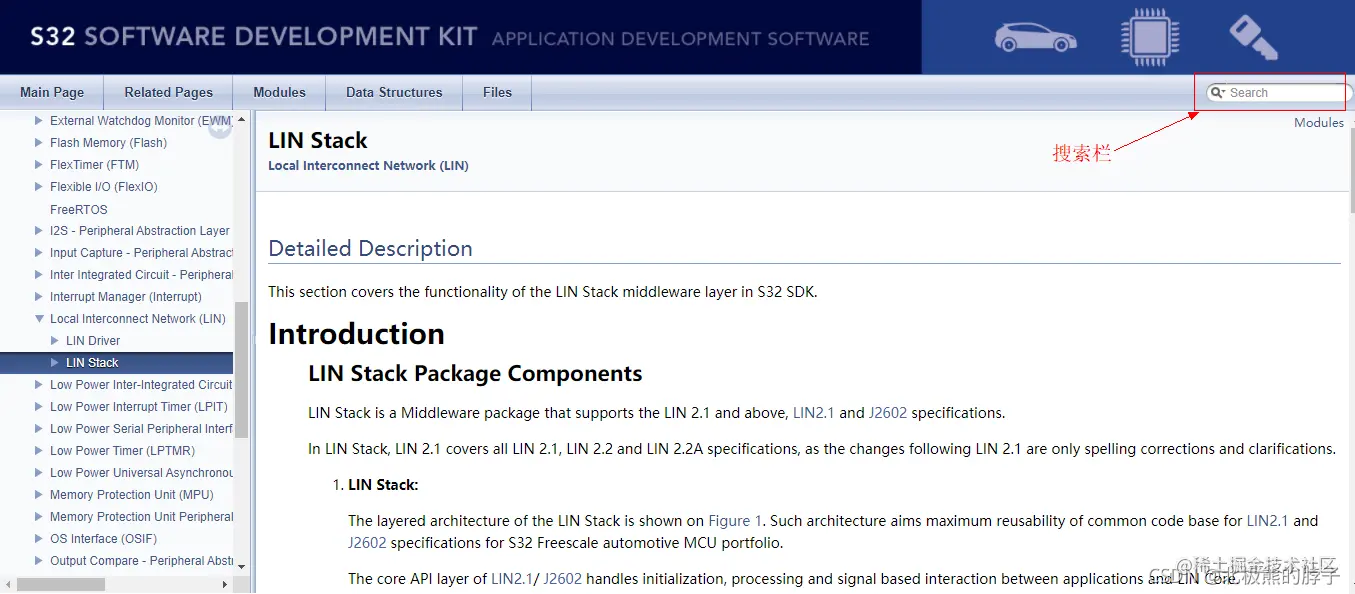Open the Figure 1 link

click(735, 520)
